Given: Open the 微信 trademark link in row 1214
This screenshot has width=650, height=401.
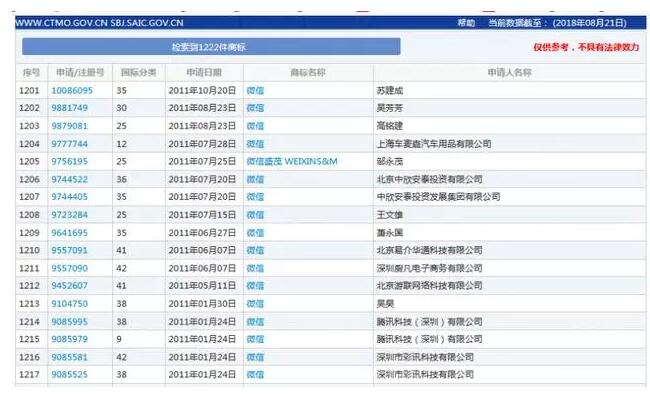Looking at the screenshot, I should point(255,322).
